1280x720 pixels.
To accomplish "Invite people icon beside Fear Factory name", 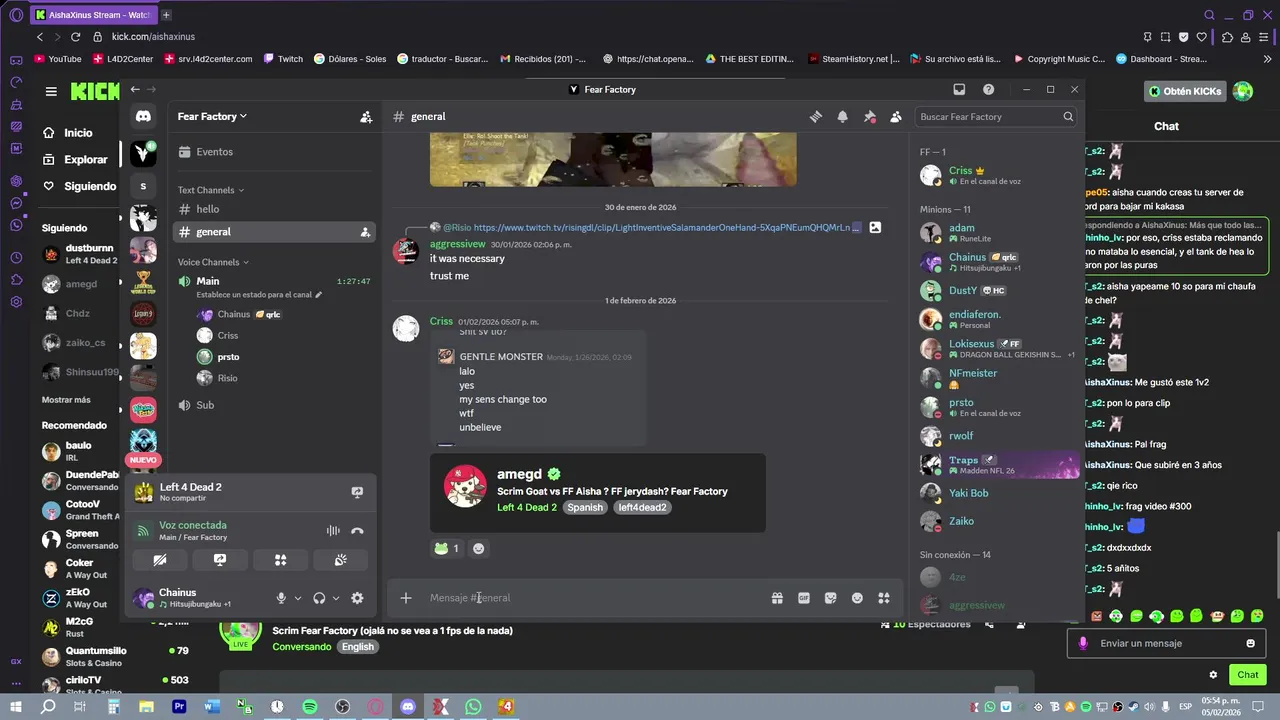I will tap(366, 117).
